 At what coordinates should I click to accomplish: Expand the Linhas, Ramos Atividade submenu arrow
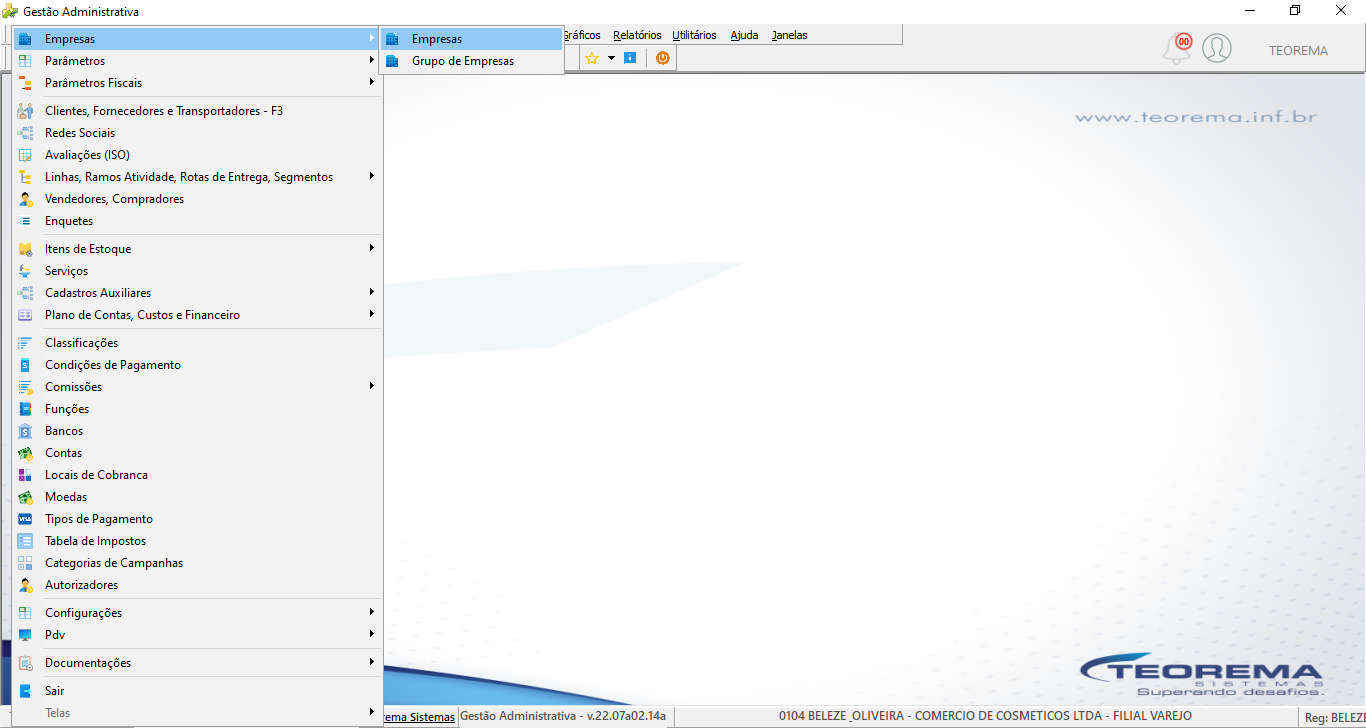click(x=371, y=177)
